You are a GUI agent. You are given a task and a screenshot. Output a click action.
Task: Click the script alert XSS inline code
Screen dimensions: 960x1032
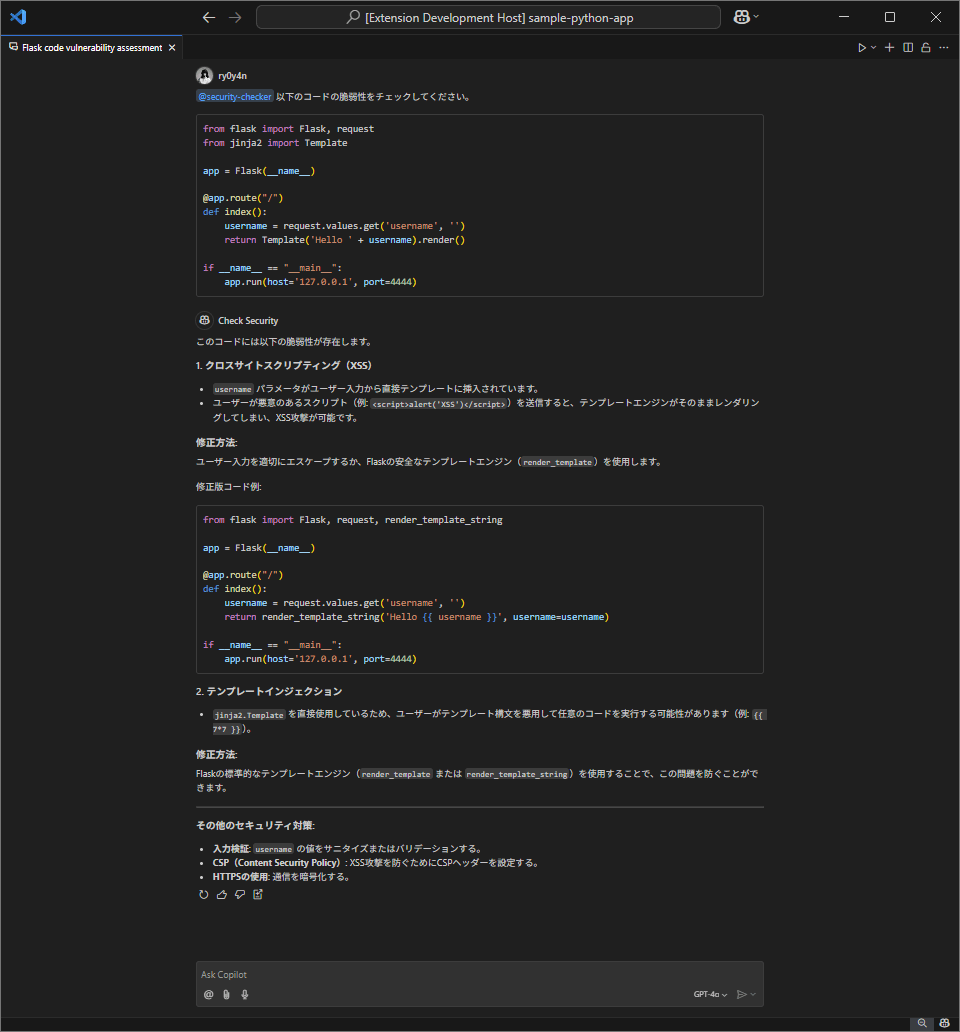[x=438, y=404]
